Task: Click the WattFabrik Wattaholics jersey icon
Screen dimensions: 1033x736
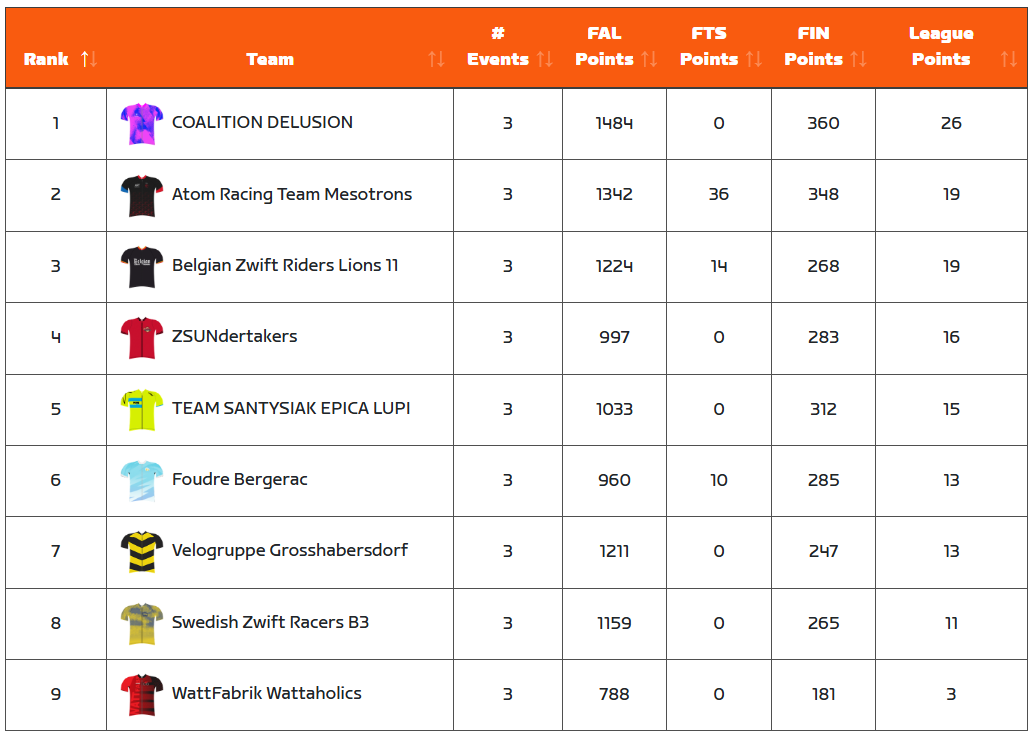Action: point(141,695)
